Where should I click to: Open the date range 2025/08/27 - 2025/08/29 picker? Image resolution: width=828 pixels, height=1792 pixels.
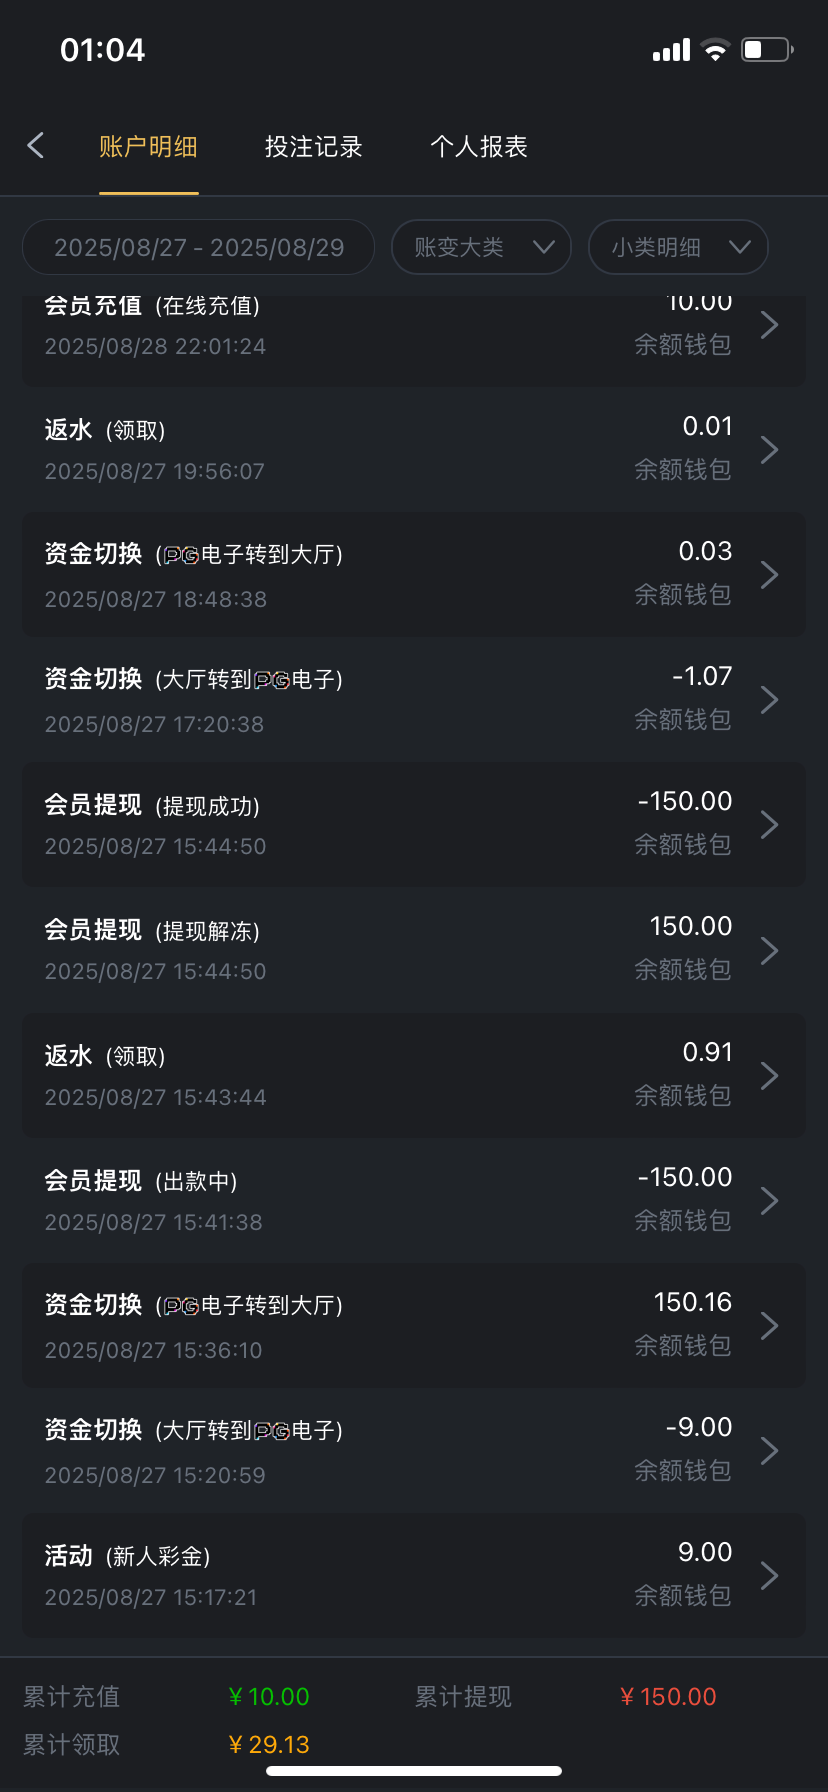click(198, 247)
